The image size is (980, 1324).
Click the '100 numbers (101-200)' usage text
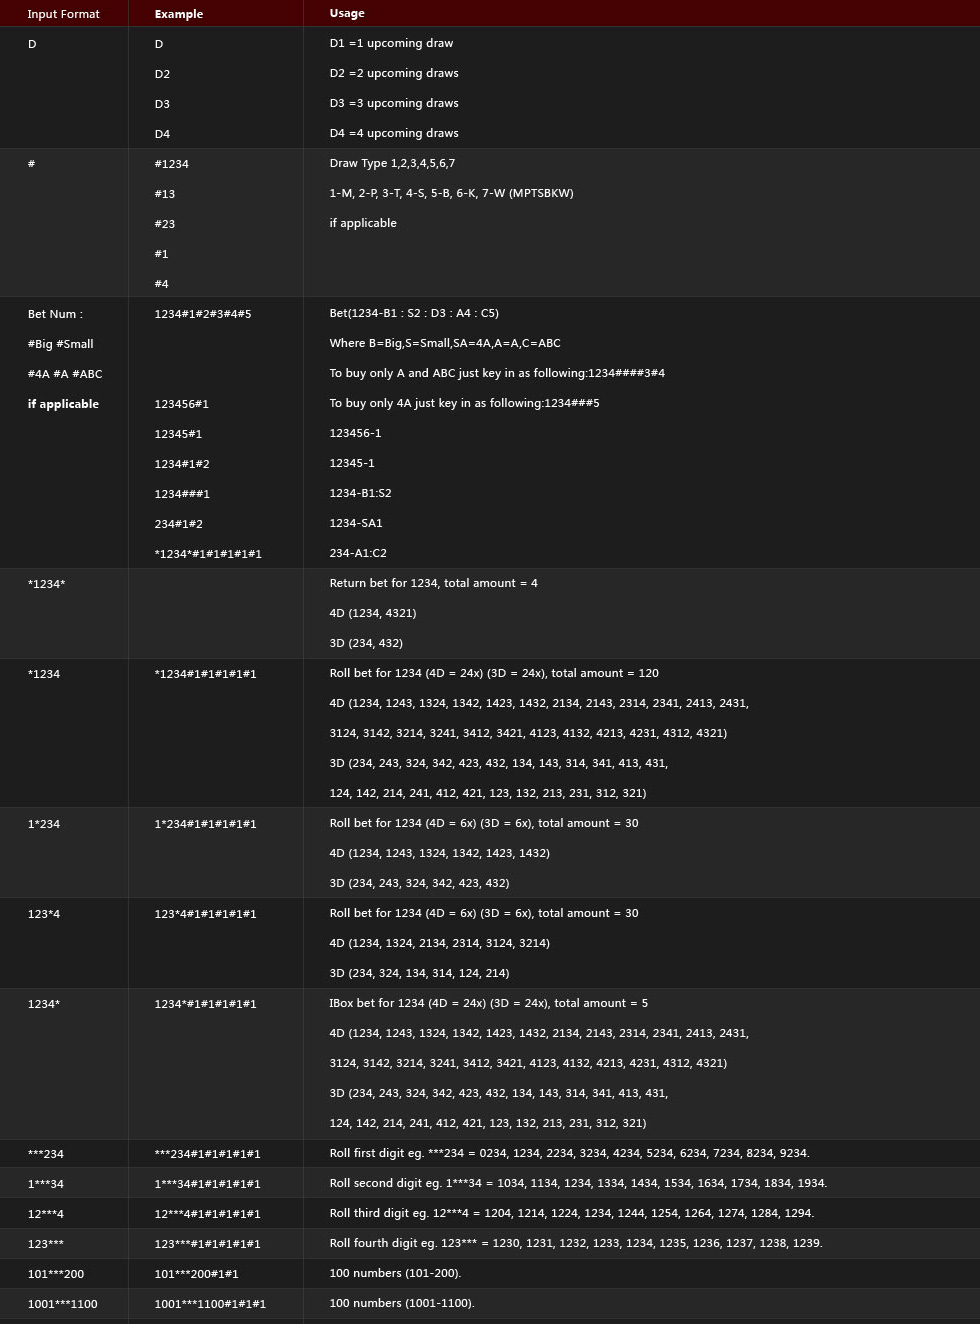(396, 1273)
